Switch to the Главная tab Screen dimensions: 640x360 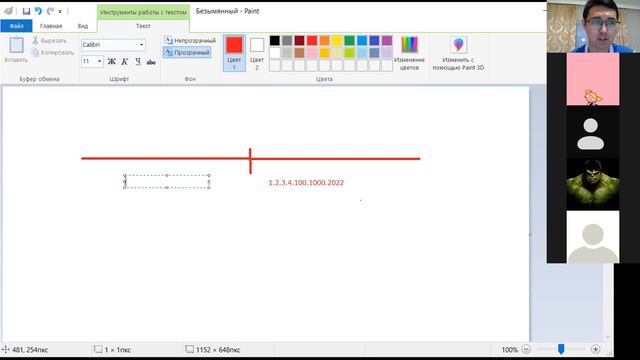pos(51,26)
